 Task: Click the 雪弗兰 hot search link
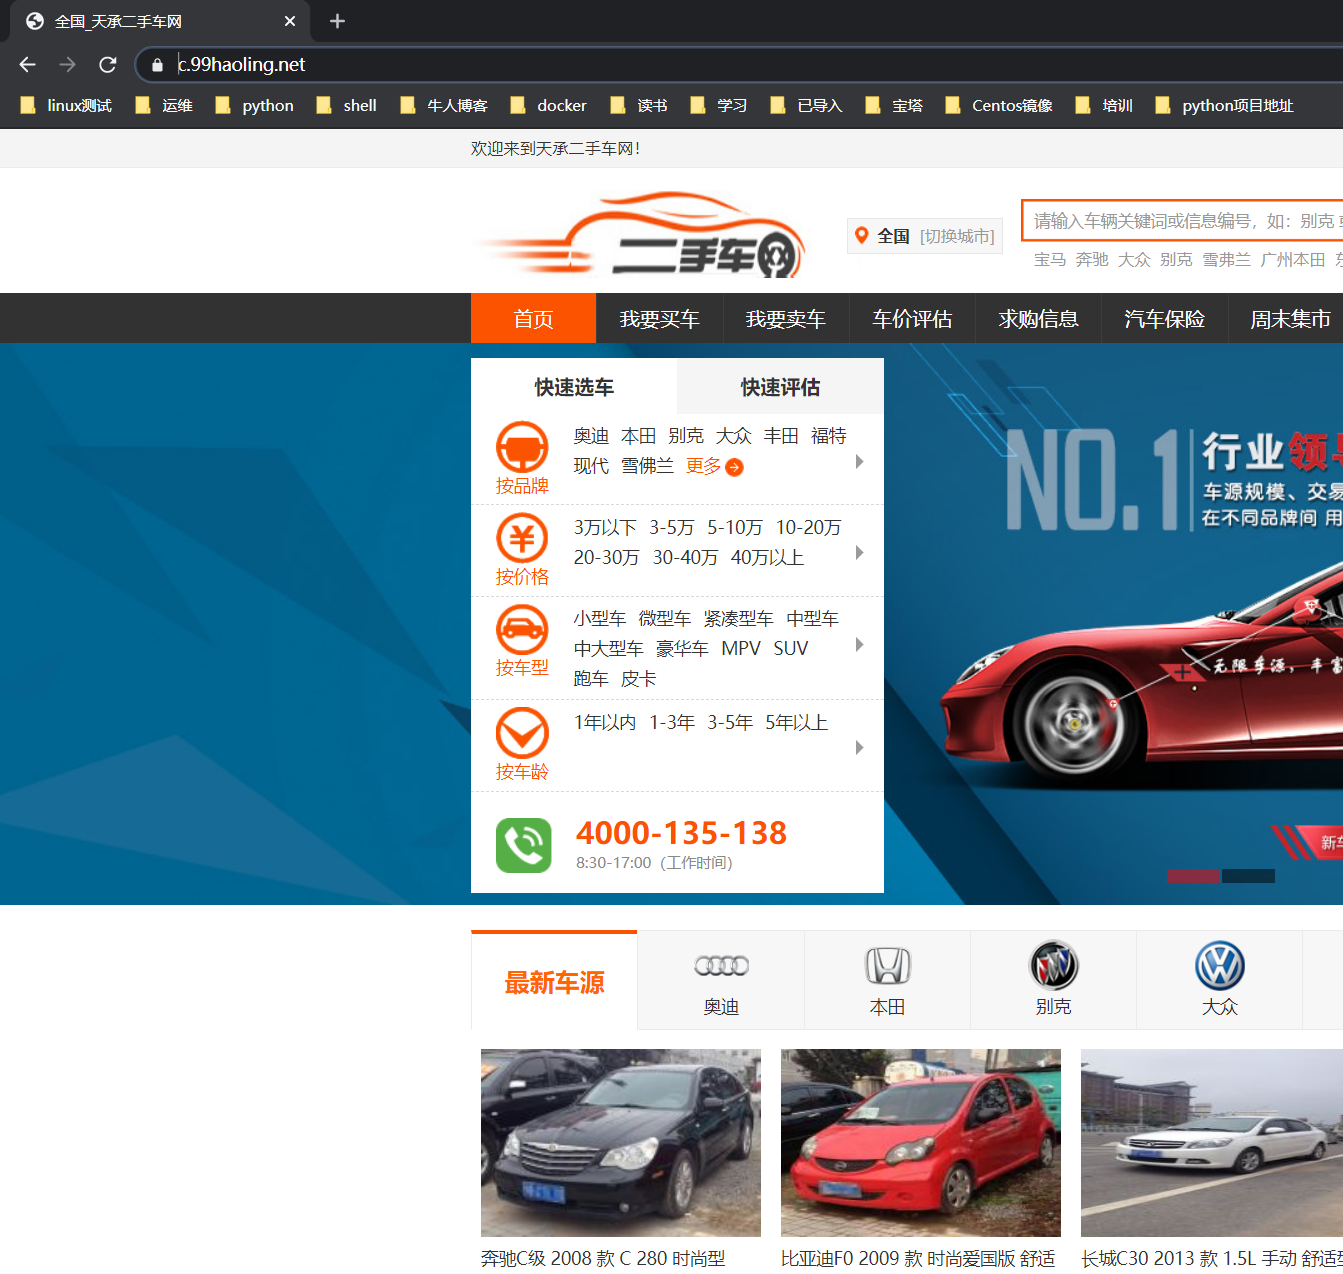pyautogui.click(x=1226, y=260)
